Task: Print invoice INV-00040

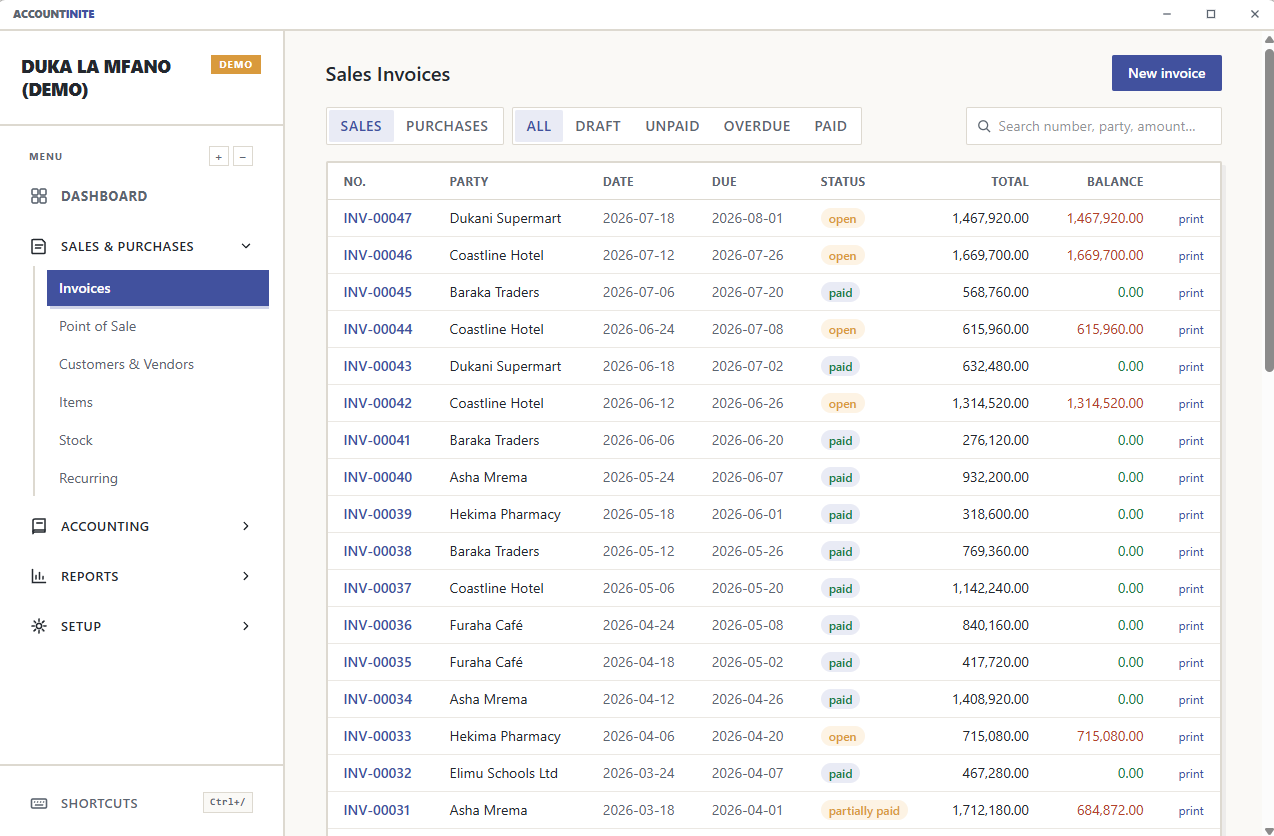Action: point(1191,478)
